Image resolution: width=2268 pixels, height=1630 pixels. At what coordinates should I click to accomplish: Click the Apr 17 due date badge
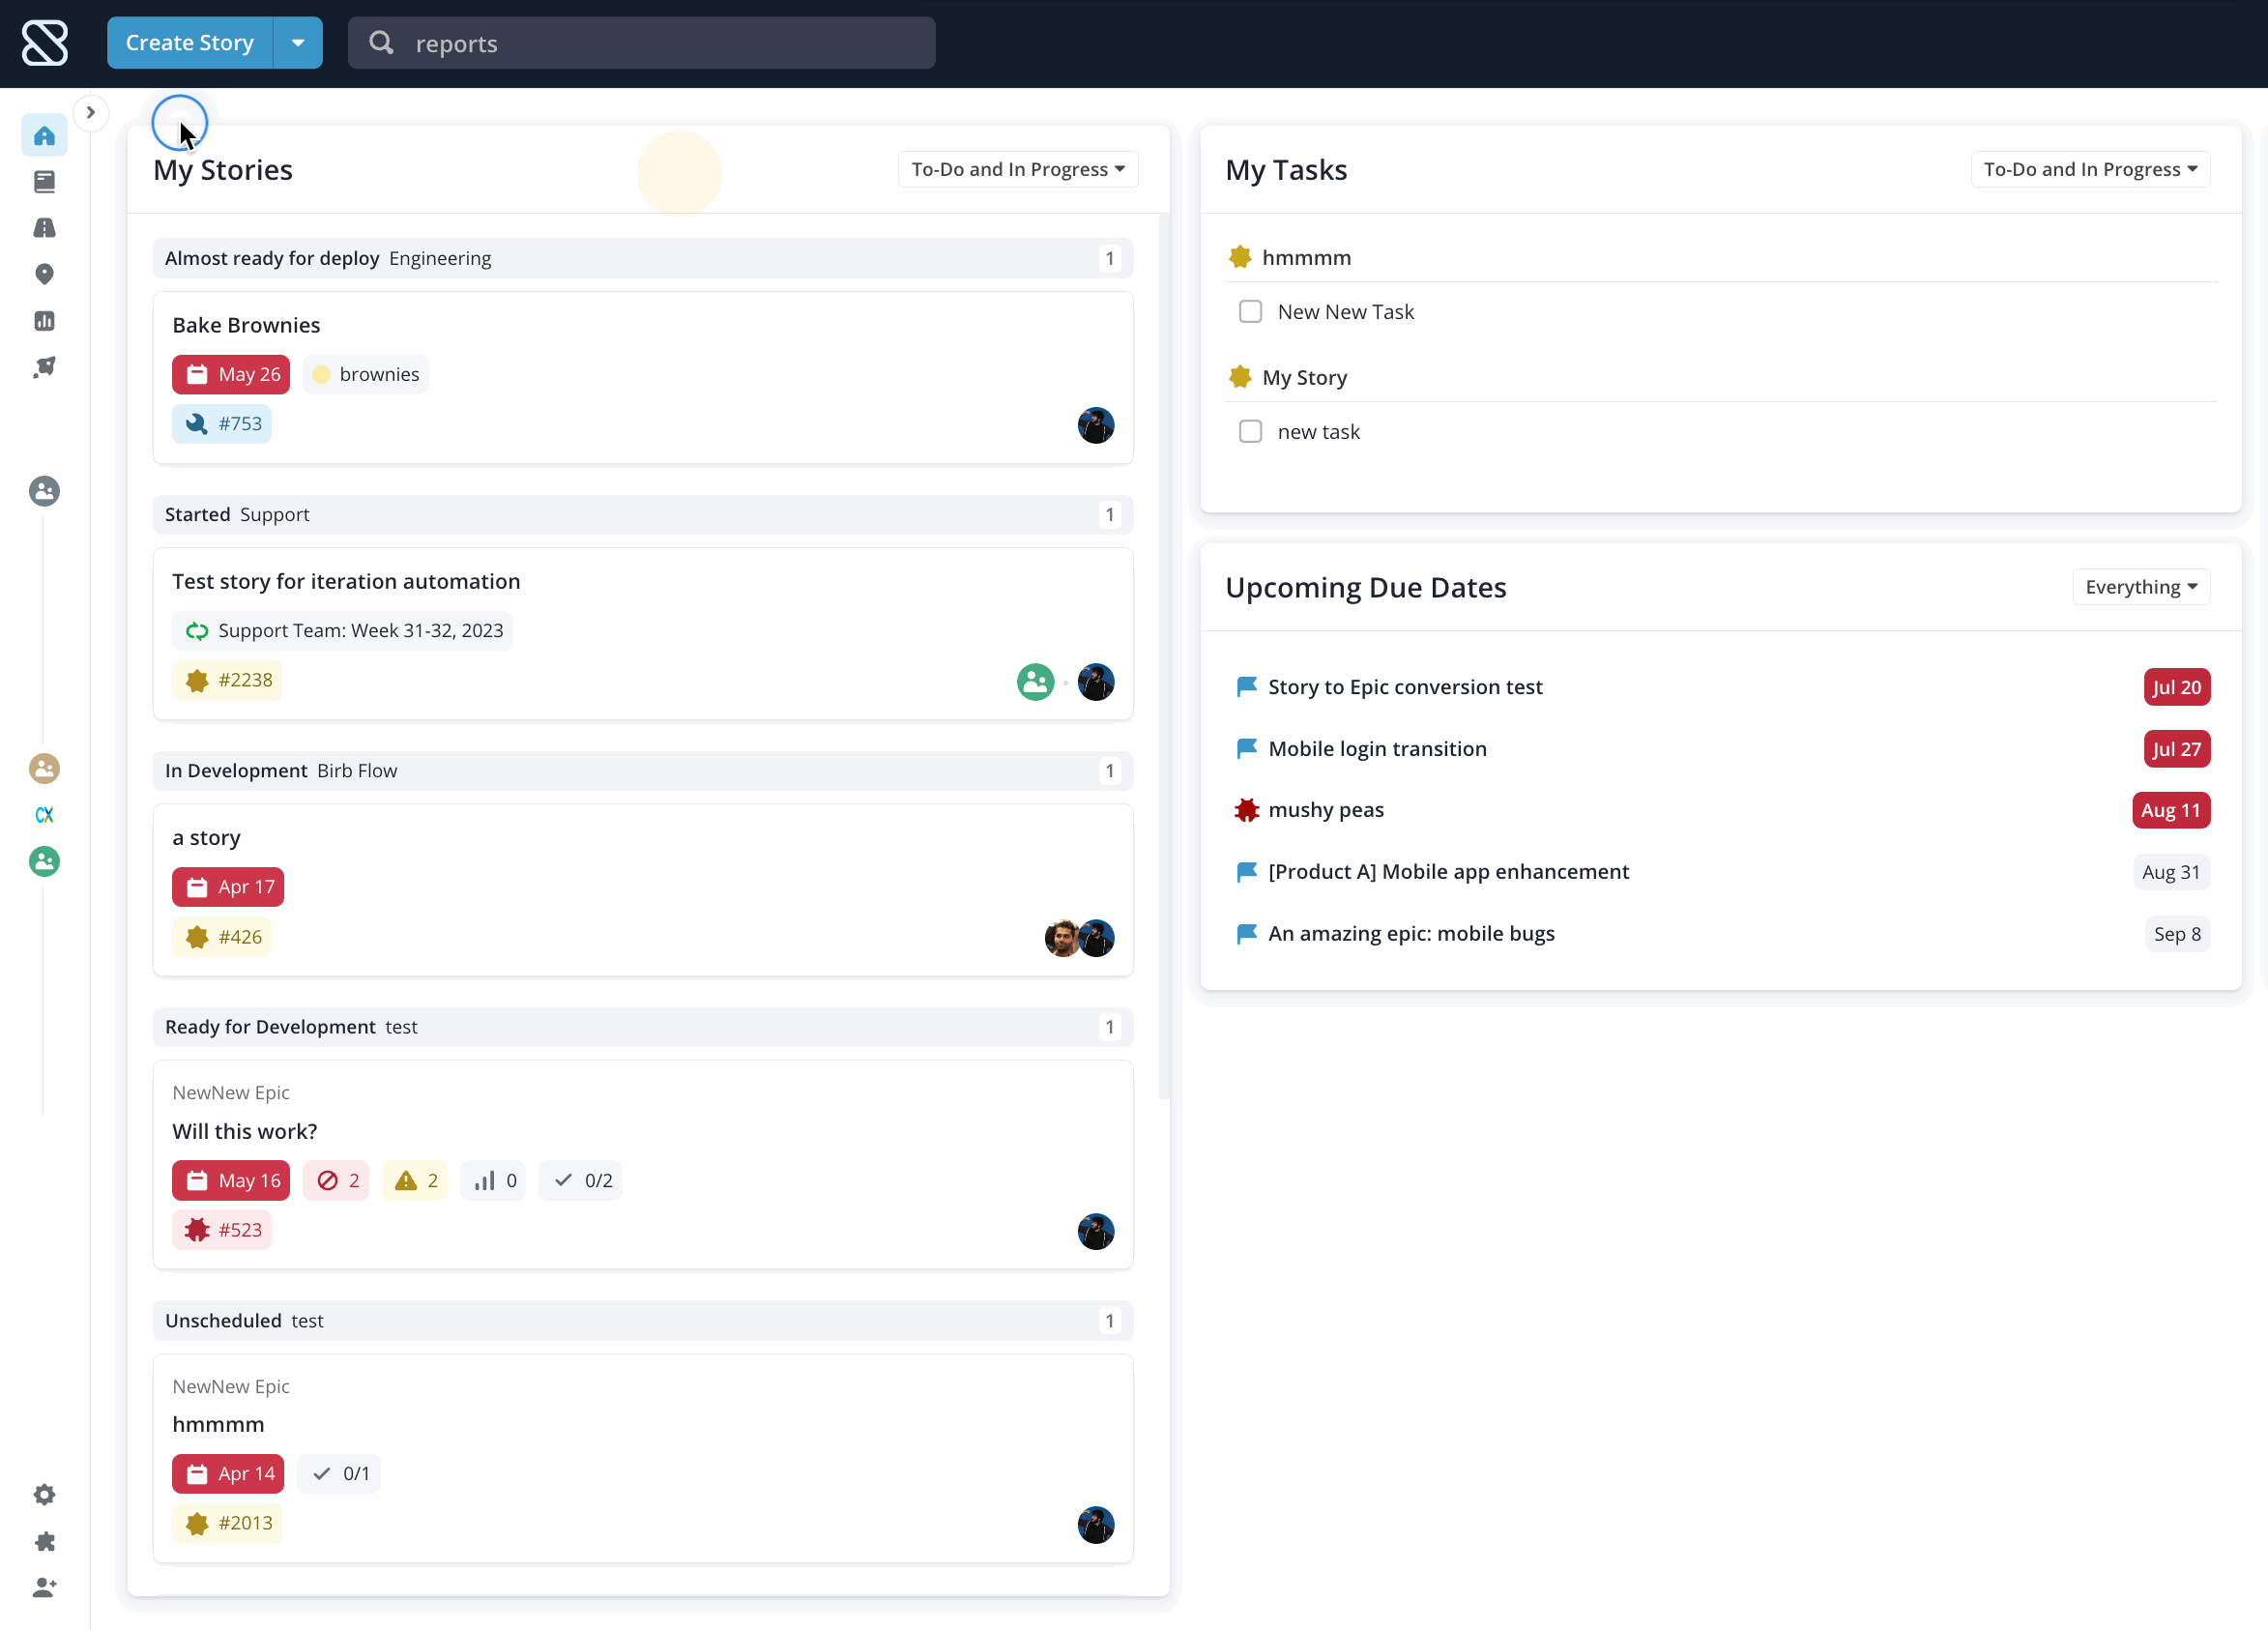[x=228, y=887]
